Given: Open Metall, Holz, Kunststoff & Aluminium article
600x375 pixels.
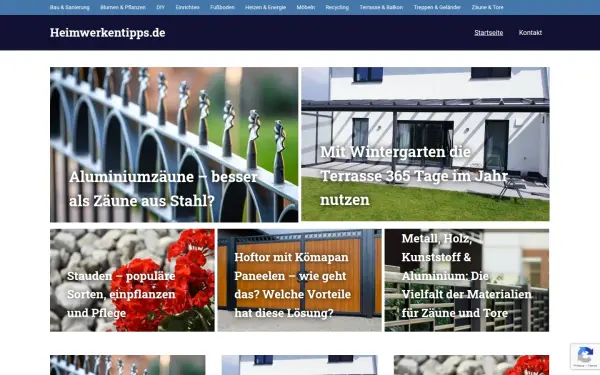Looking at the screenshot, I should [x=467, y=280].
